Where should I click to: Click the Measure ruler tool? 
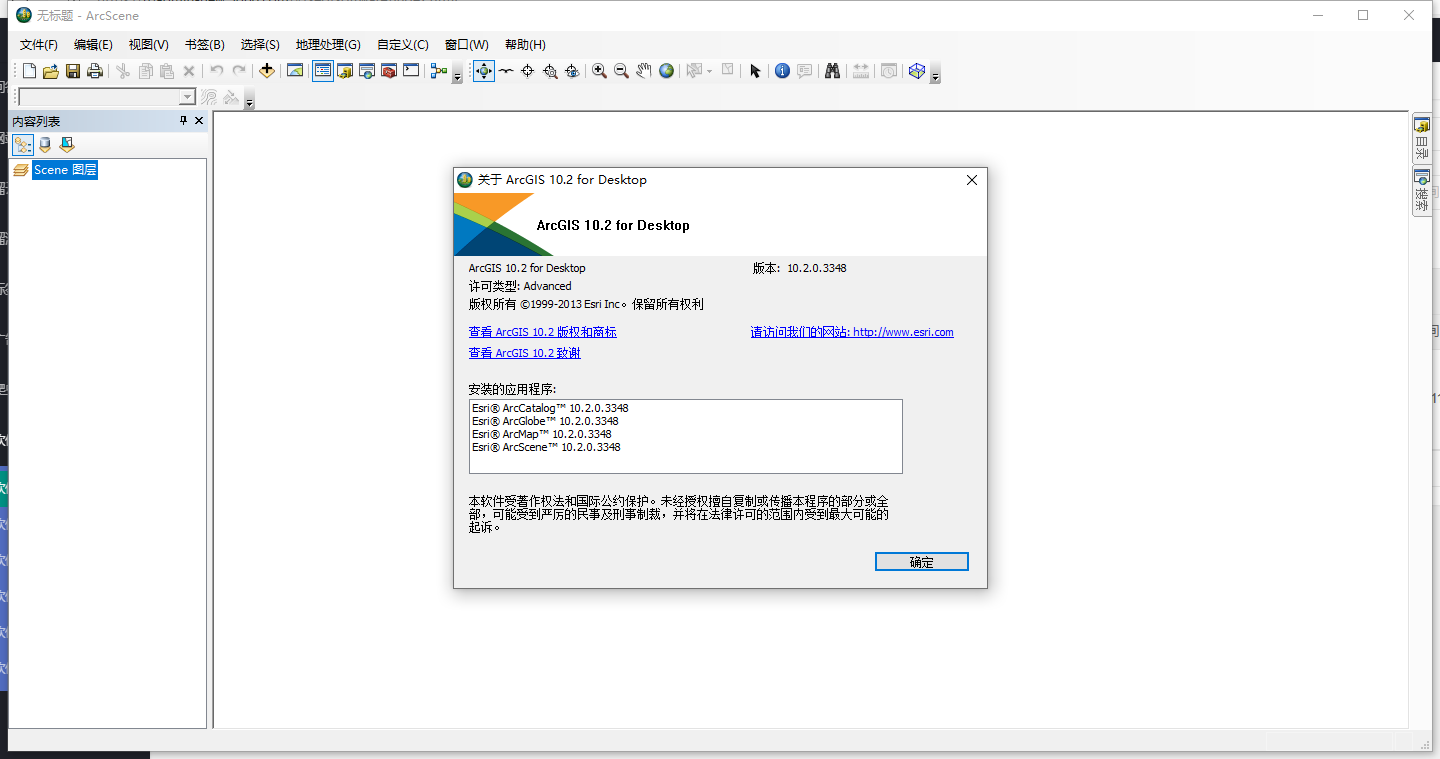(860, 71)
